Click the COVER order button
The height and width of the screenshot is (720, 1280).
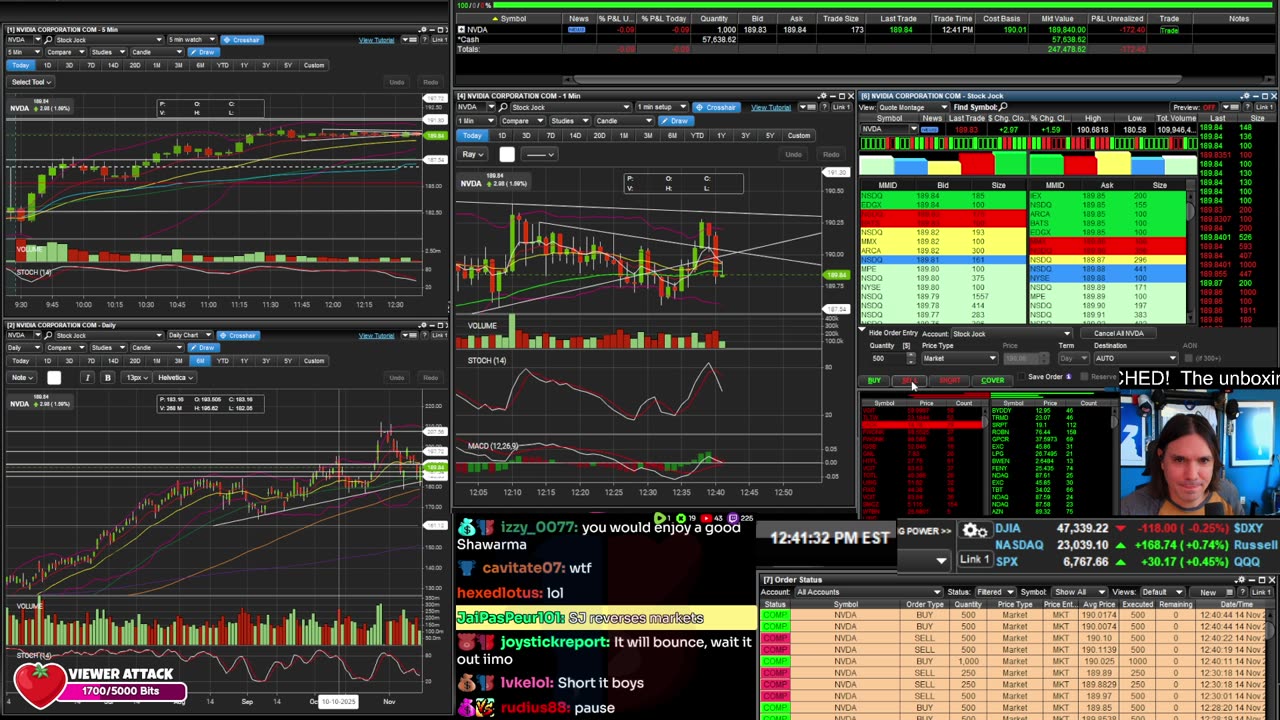click(992, 380)
